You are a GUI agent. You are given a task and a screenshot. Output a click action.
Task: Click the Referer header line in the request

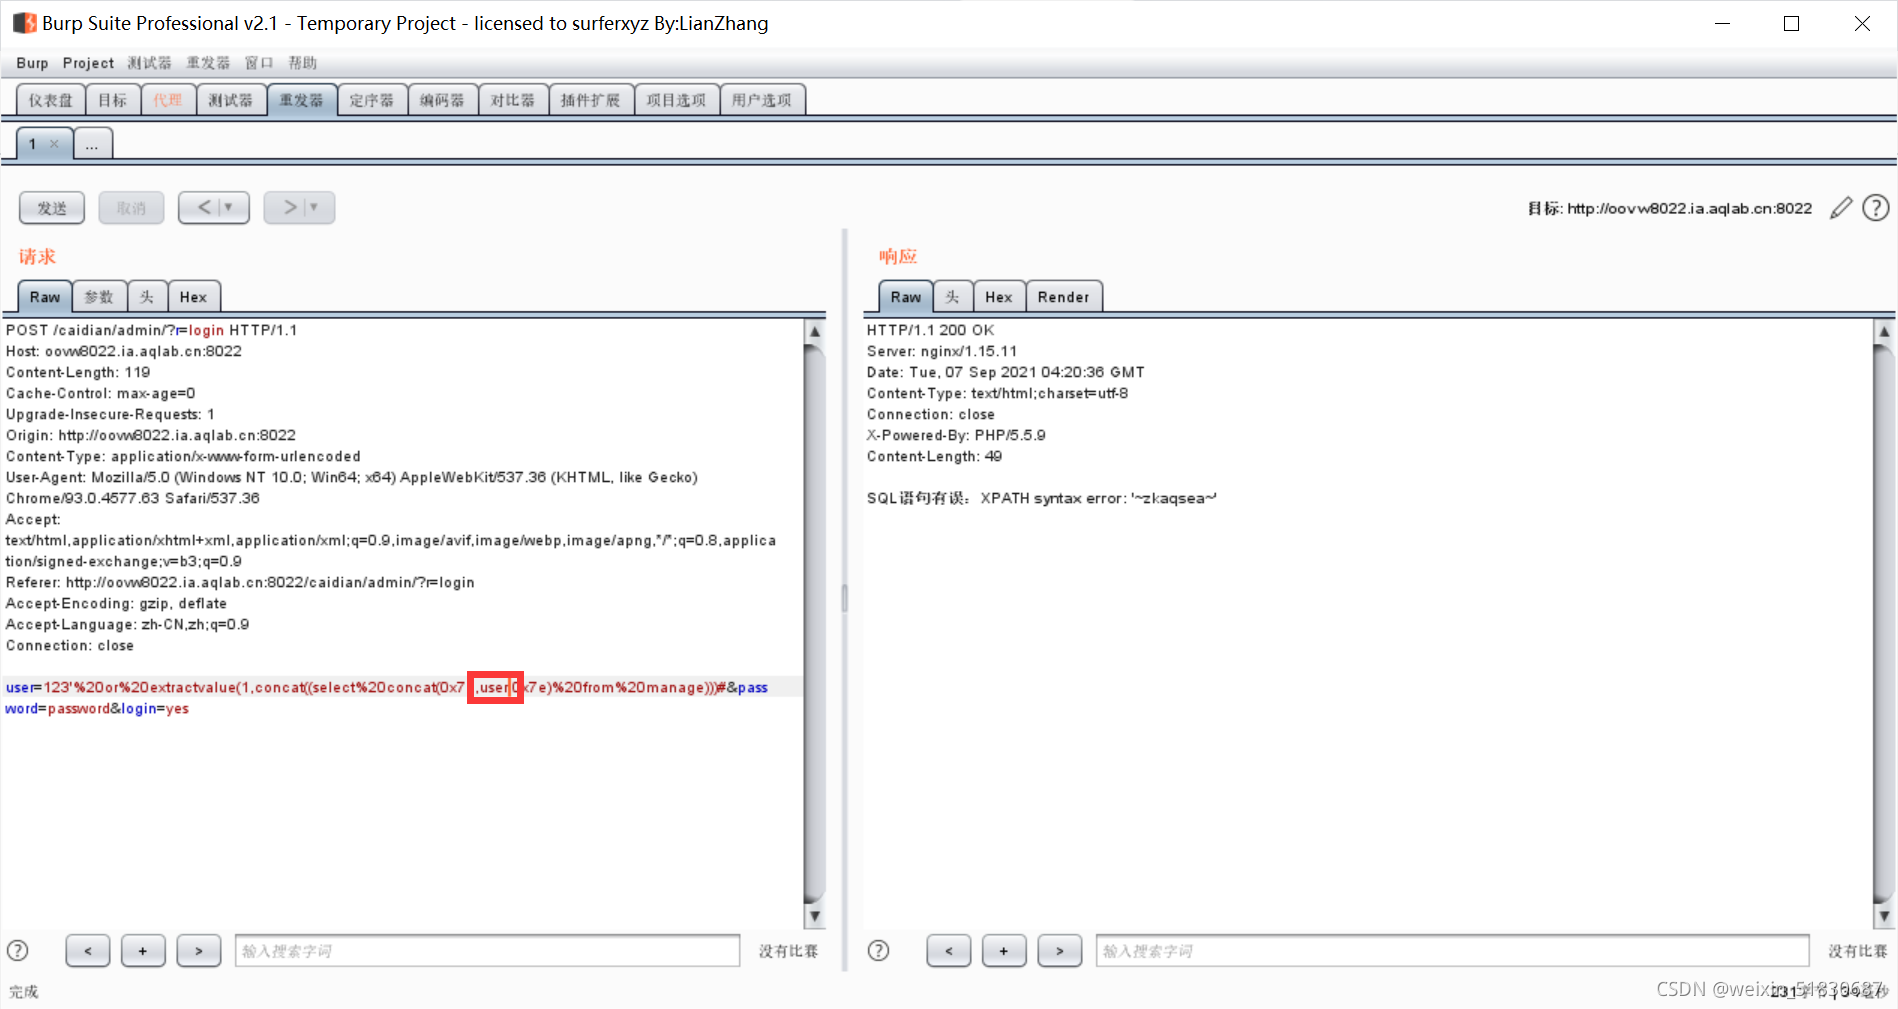point(240,582)
